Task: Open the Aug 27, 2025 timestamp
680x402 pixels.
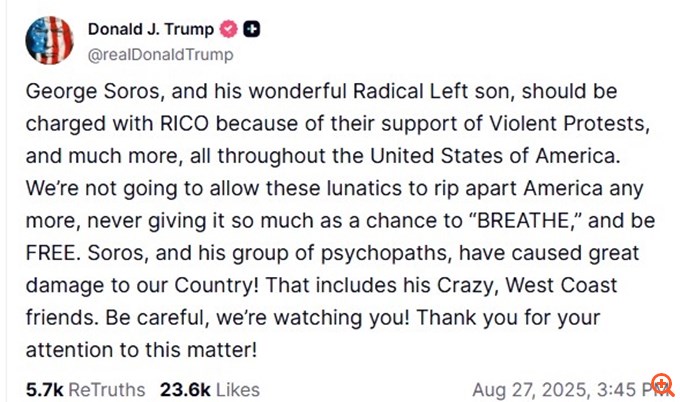Action: 571,390
